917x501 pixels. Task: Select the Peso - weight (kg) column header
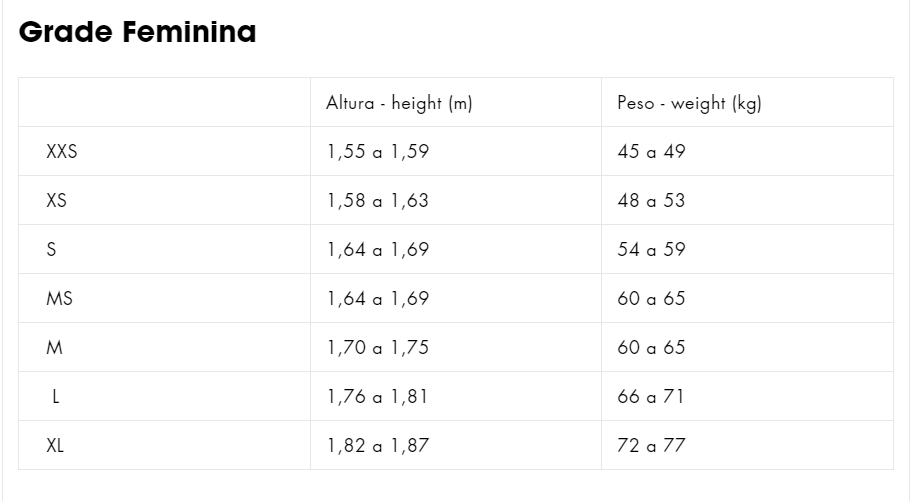pos(689,103)
